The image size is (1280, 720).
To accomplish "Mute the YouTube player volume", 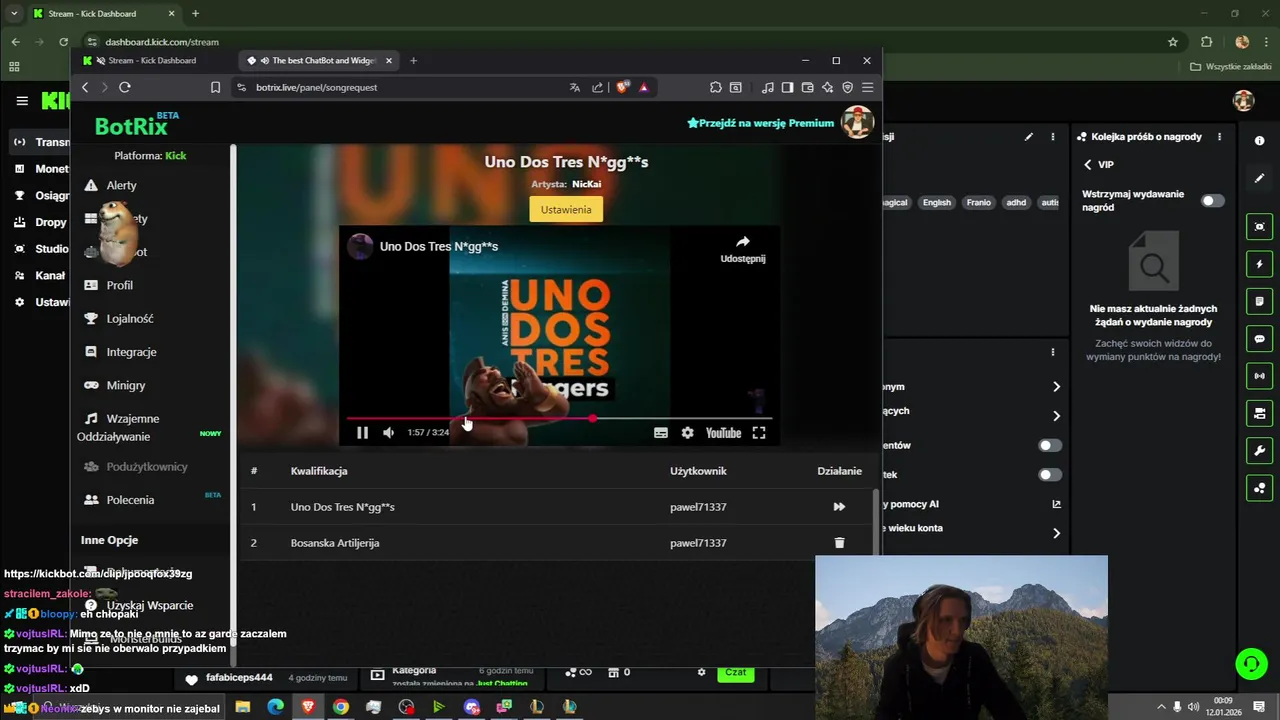I will click(x=388, y=433).
